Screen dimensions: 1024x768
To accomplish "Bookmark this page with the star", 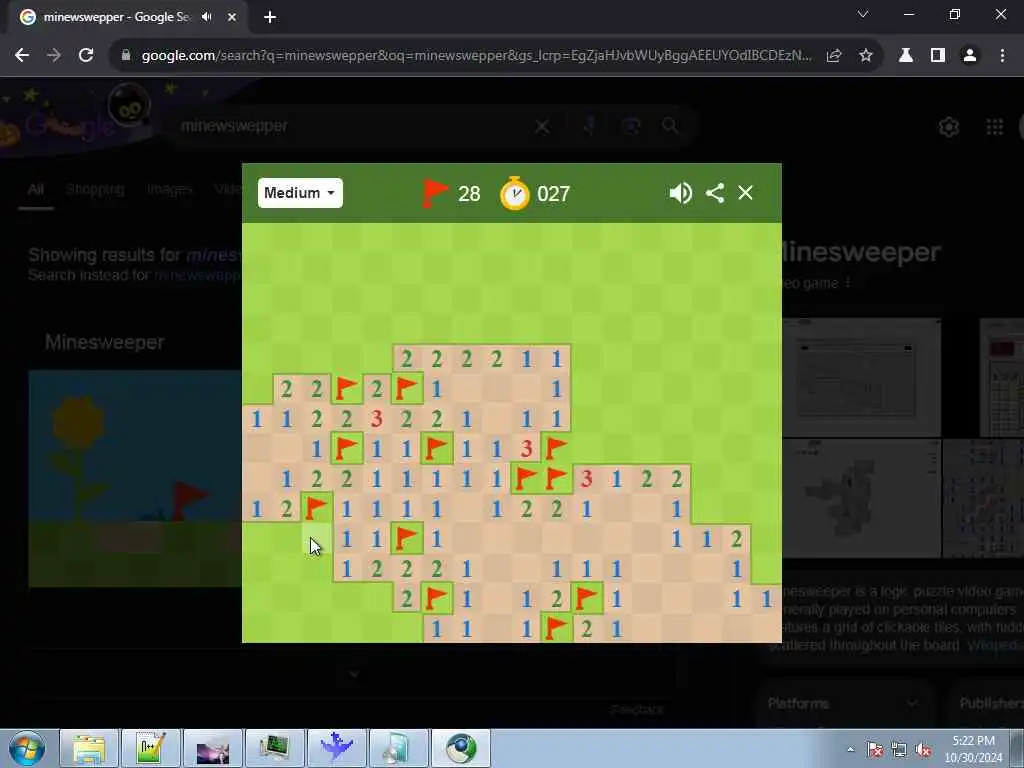I will [865, 56].
